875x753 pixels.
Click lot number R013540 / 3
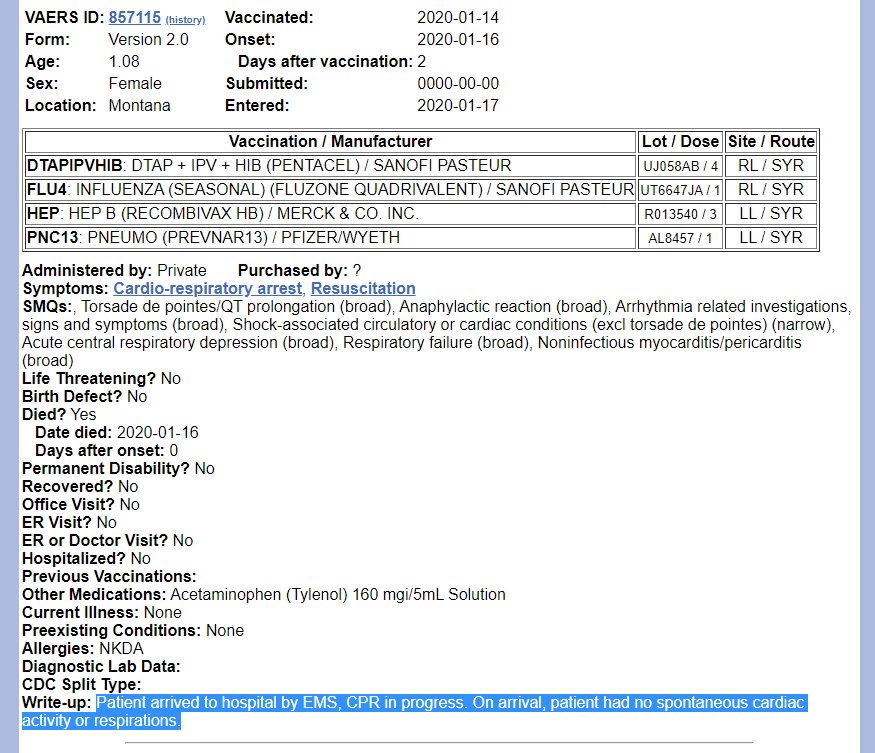680,214
